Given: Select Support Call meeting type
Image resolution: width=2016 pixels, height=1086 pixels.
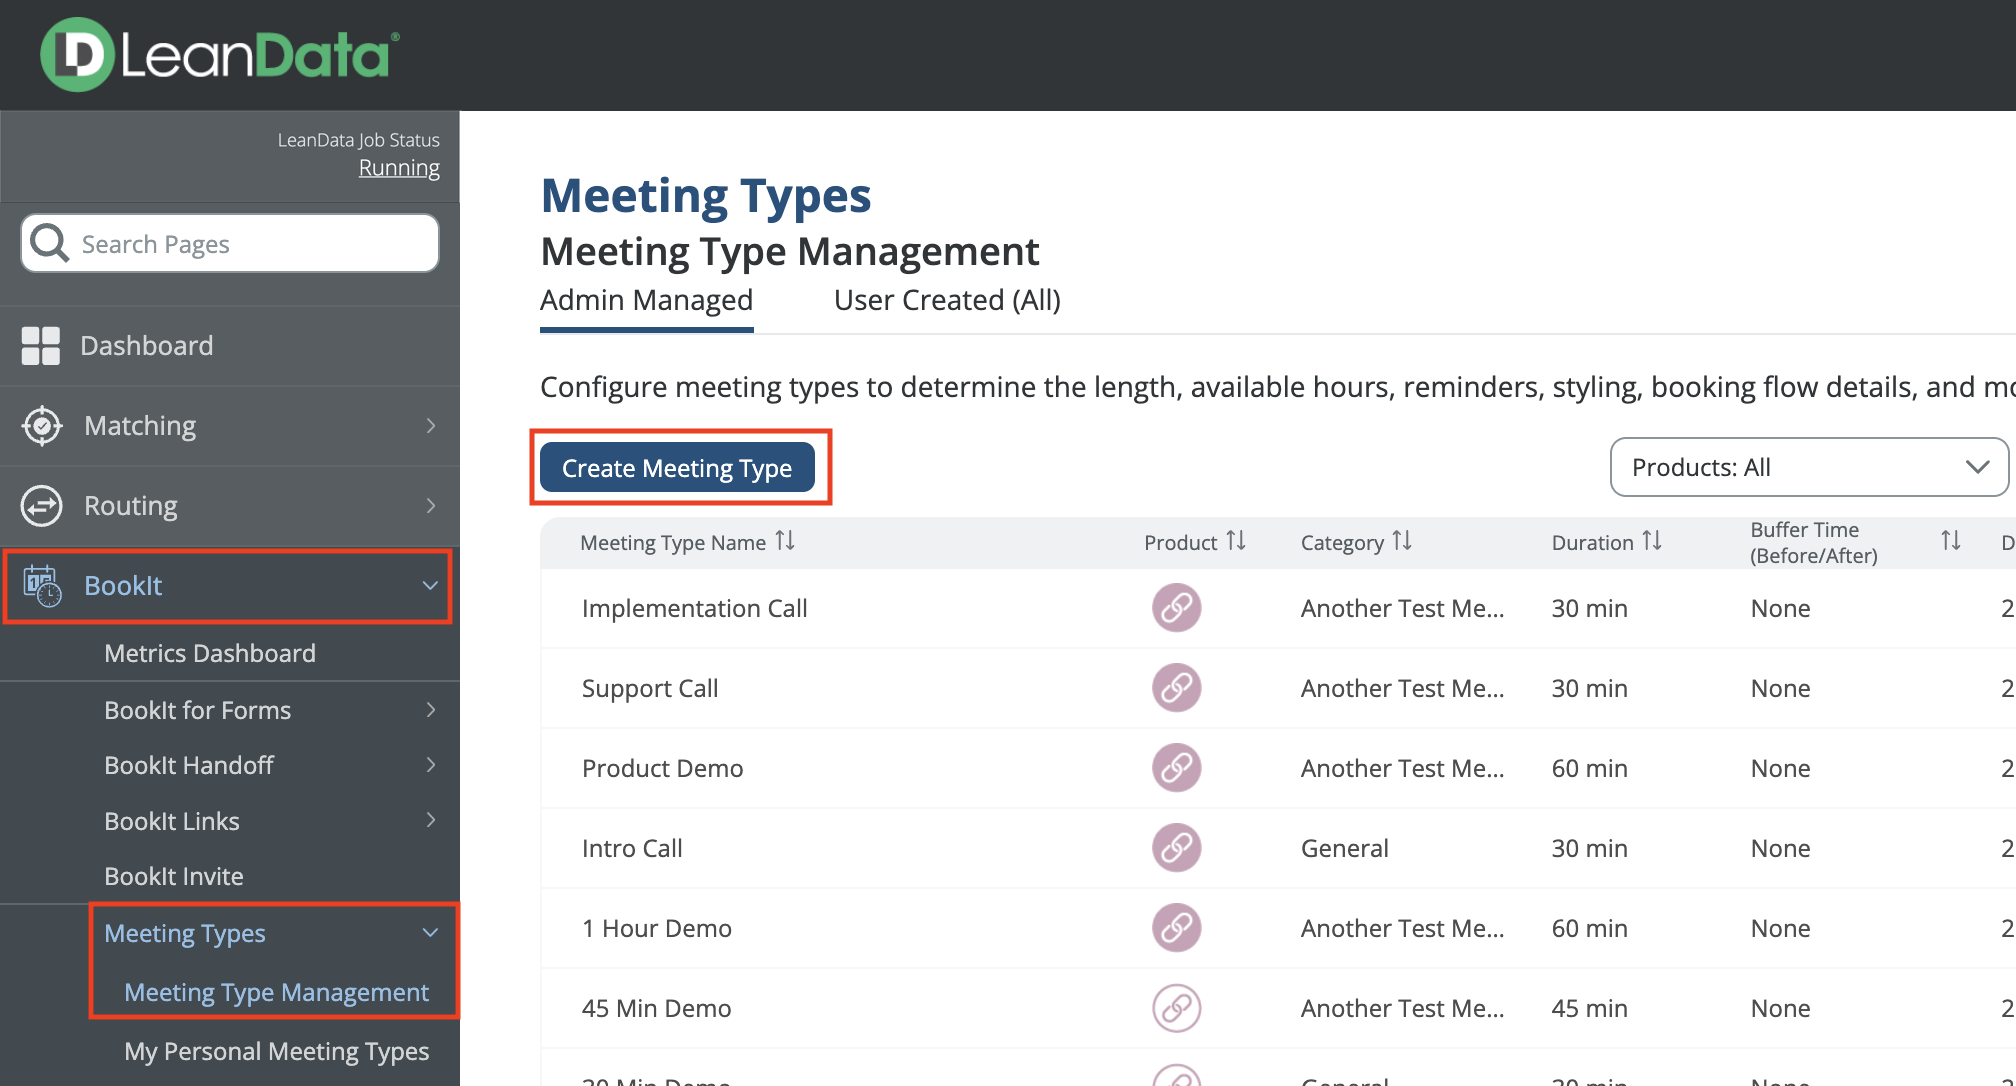Looking at the screenshot, I should click(x=650, y=688).
